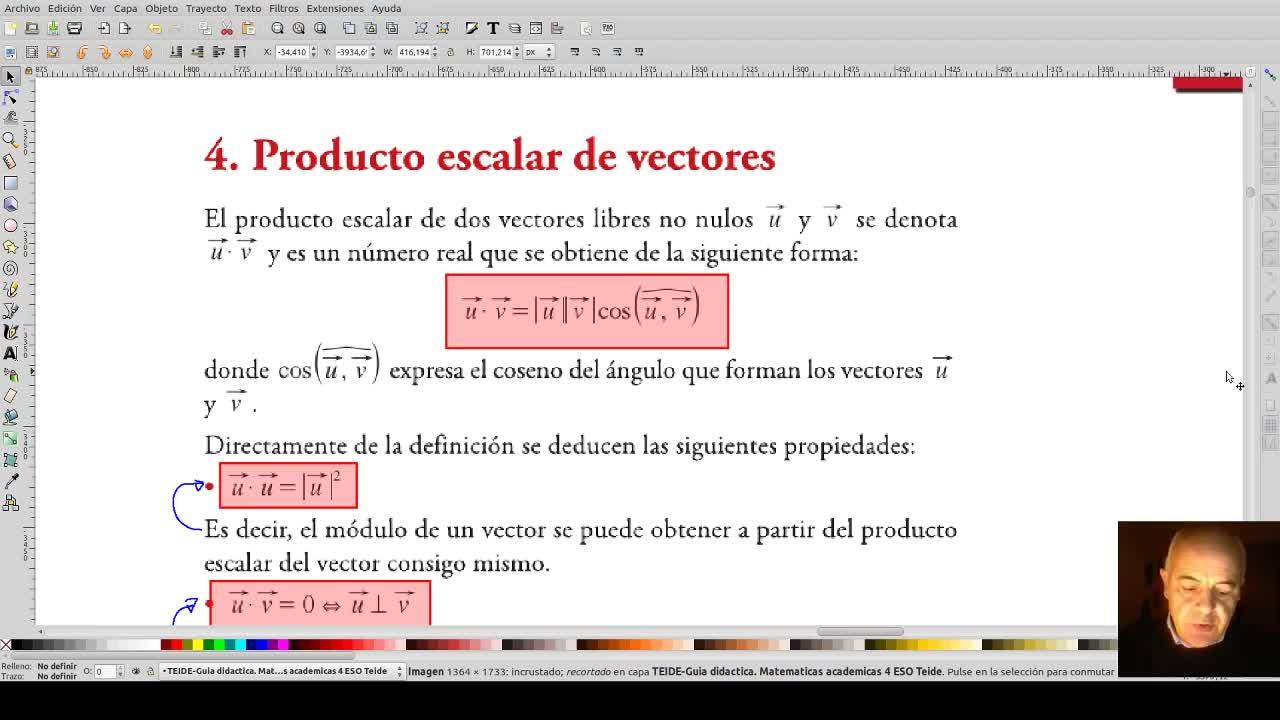Toggle current layer visibility eye

(x=136, y=671)
